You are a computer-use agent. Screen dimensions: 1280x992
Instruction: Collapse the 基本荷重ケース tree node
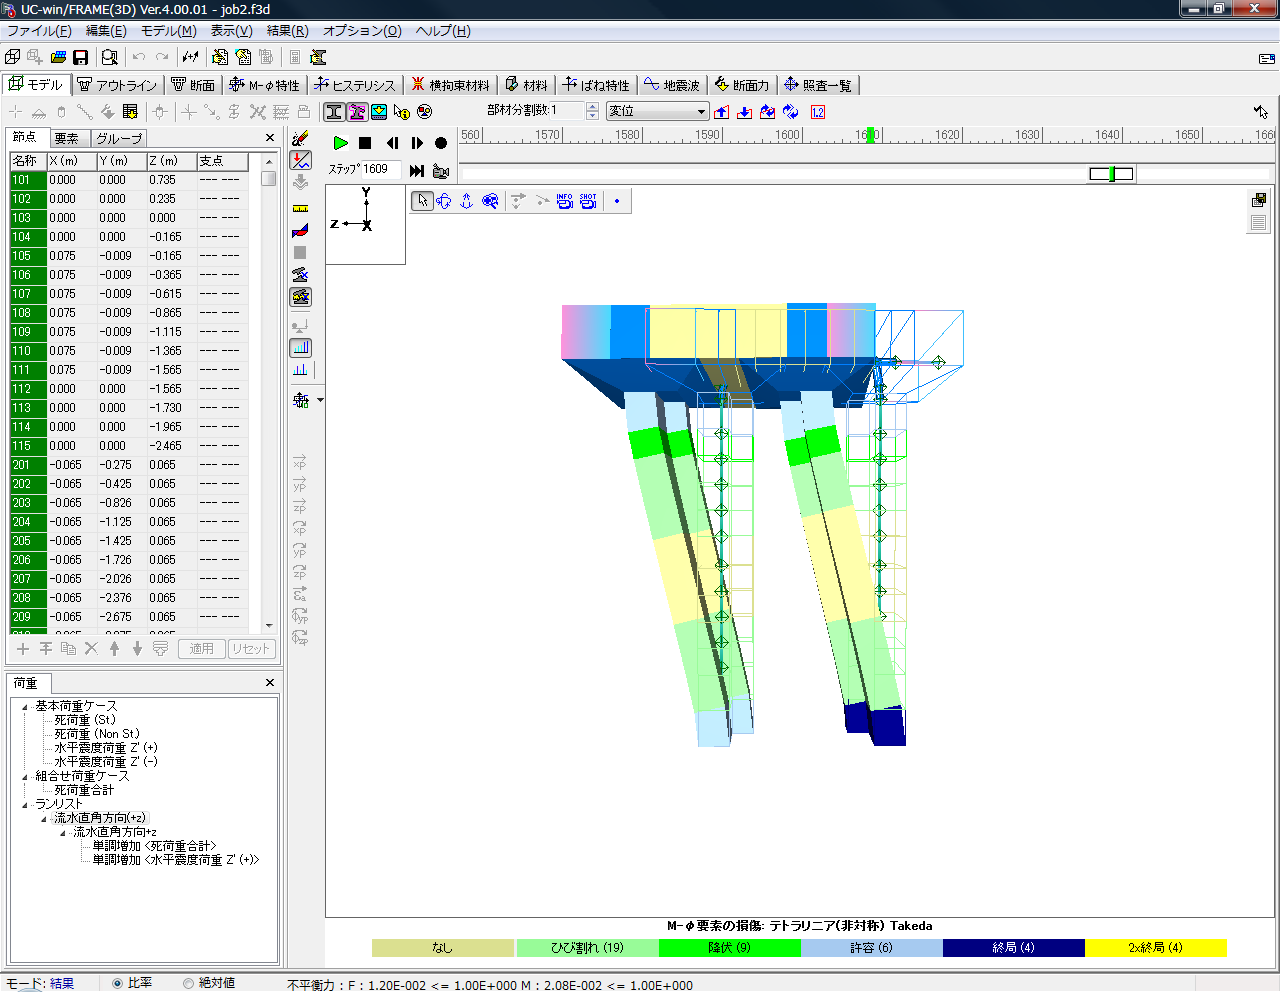(x=26, y=706)
